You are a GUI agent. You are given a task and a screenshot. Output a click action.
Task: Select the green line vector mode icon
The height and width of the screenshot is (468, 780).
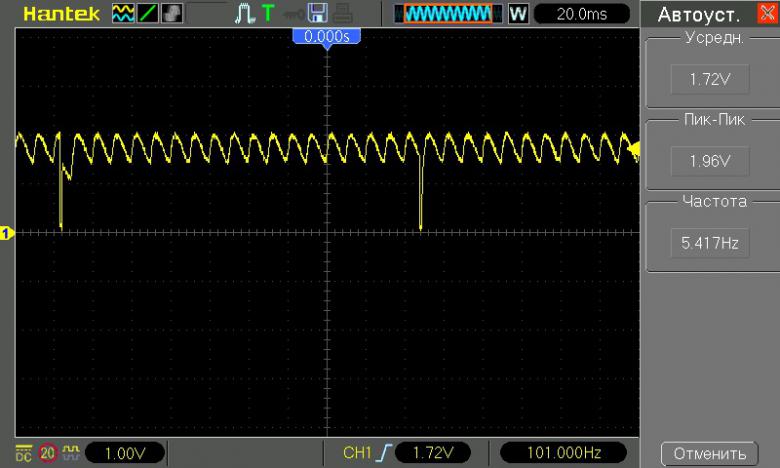[147, 13]
